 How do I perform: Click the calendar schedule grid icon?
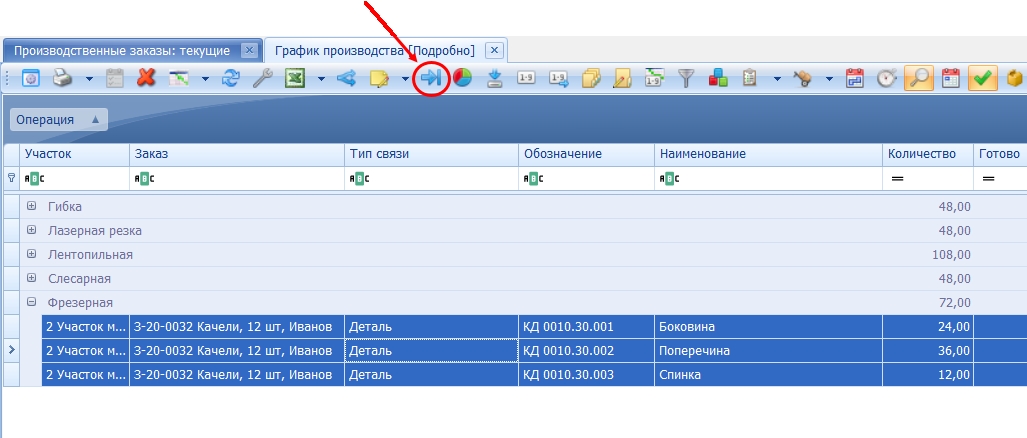click(950, 79)
